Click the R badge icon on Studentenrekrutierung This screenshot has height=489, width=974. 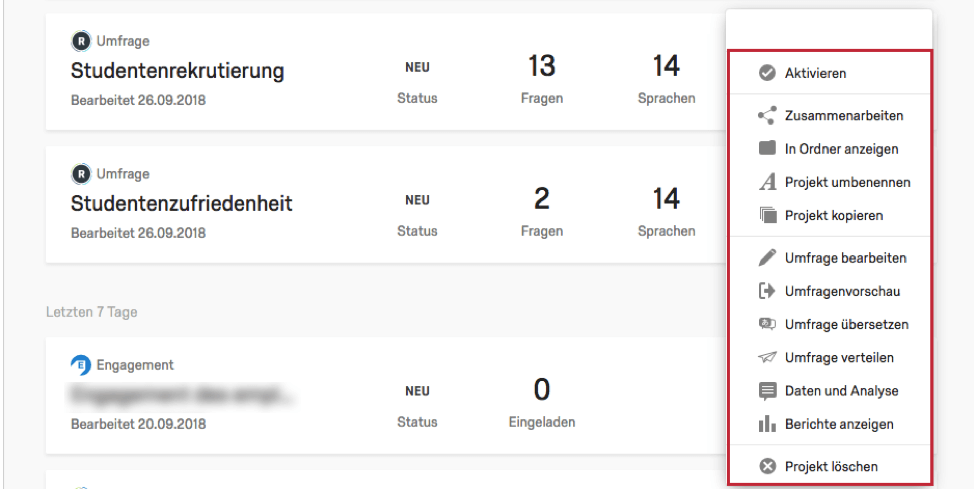[81, 42]
